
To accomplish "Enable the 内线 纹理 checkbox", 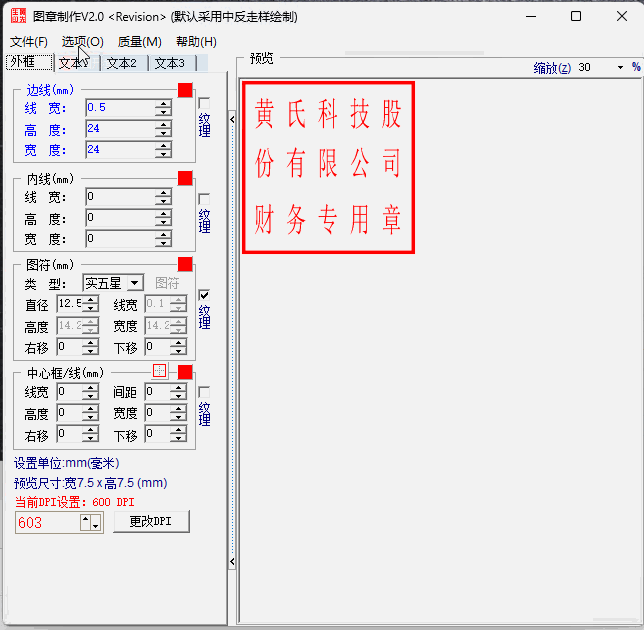I will (204, 199).
